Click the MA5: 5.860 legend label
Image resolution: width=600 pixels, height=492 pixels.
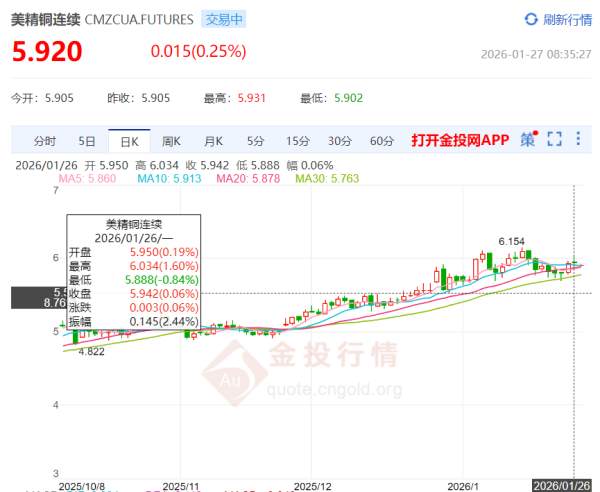87,179
